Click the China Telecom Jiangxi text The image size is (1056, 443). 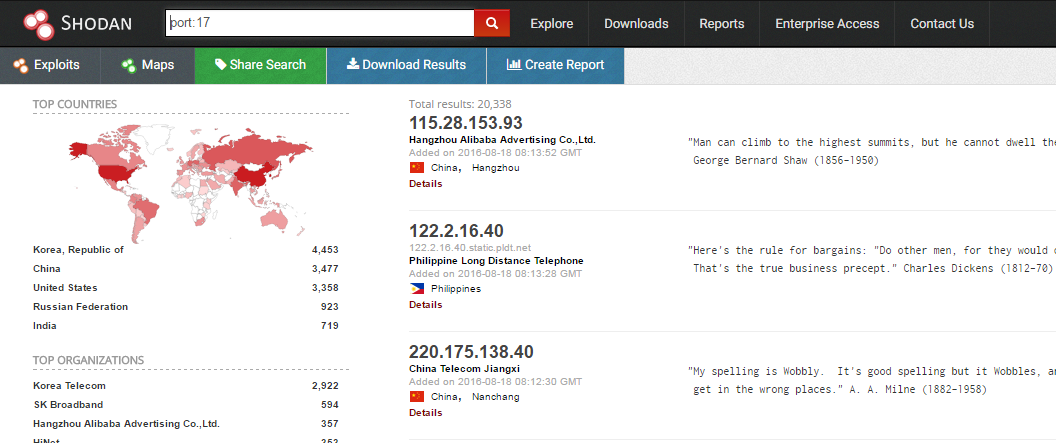point(465,368)
